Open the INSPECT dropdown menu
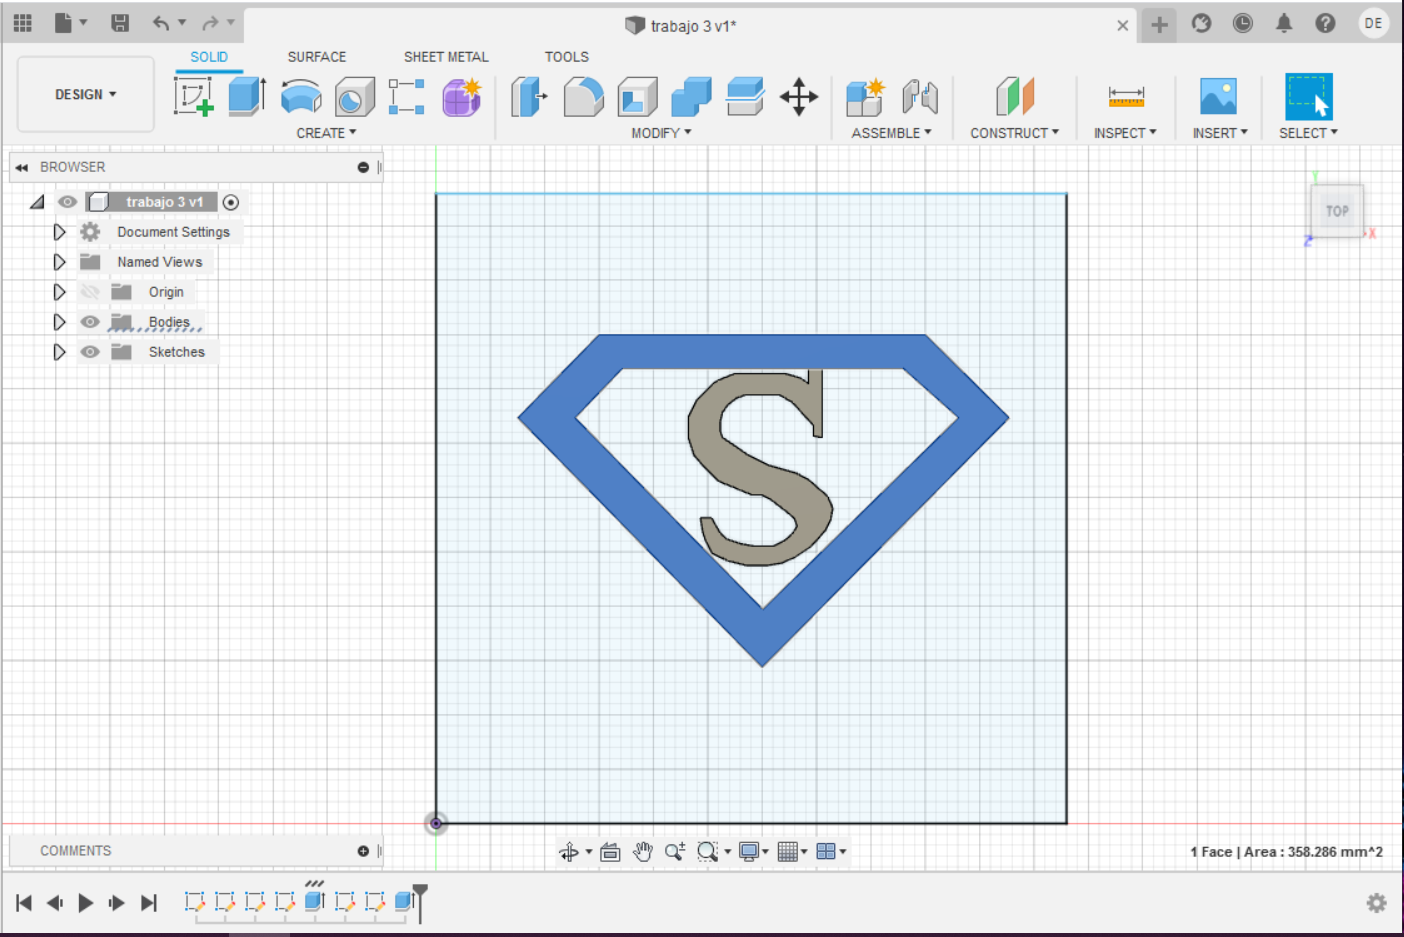 tap(1125, 133)
